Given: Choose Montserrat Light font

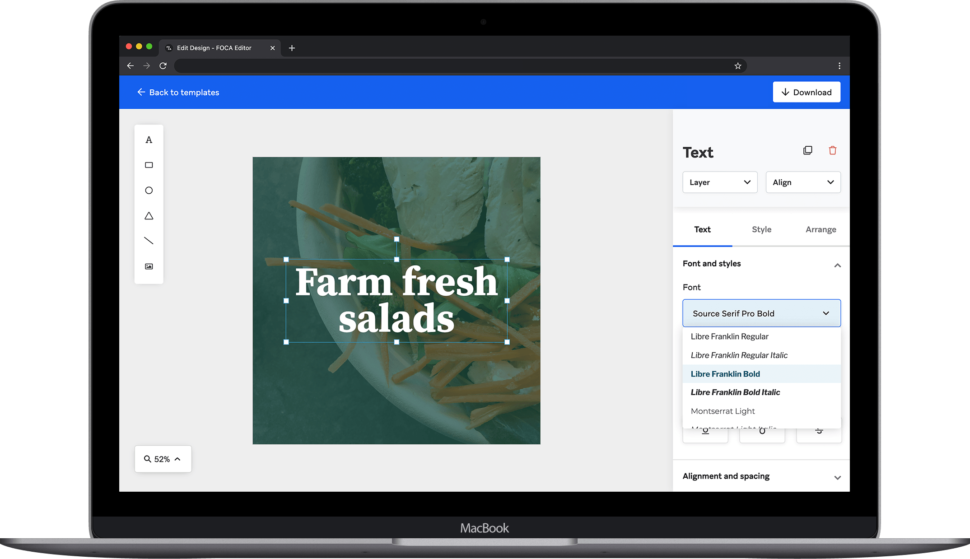Looking at the screenshot, I should coord(762,411).
